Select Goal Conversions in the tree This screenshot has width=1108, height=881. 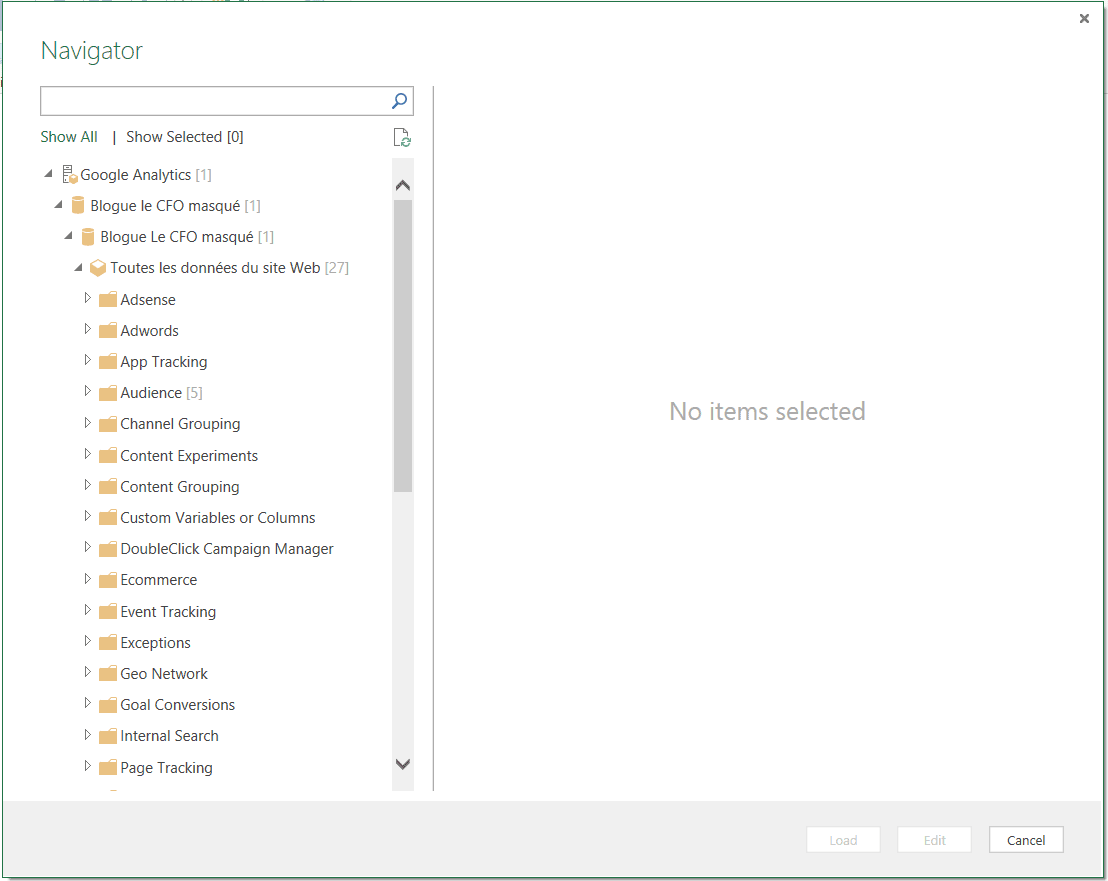coord(177,705)
